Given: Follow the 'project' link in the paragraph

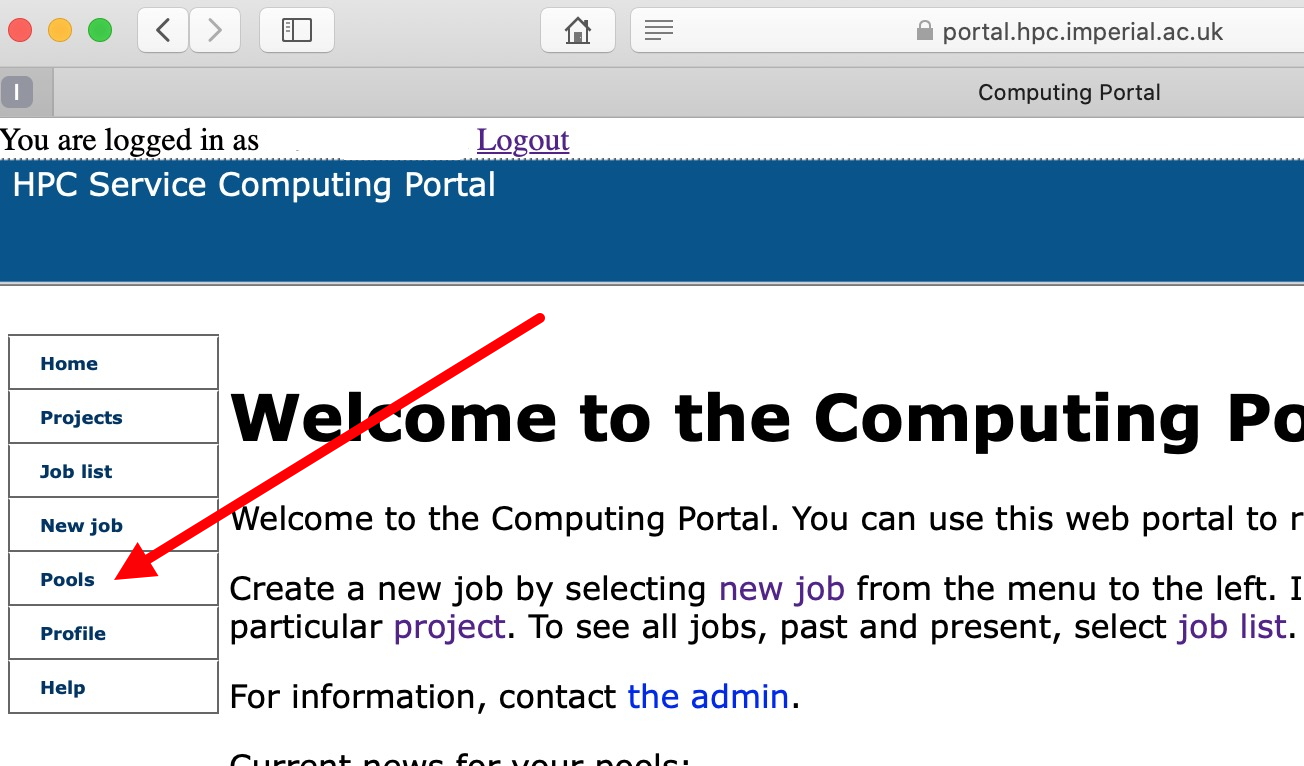Looking at the screenshot, I should point(449,627).
